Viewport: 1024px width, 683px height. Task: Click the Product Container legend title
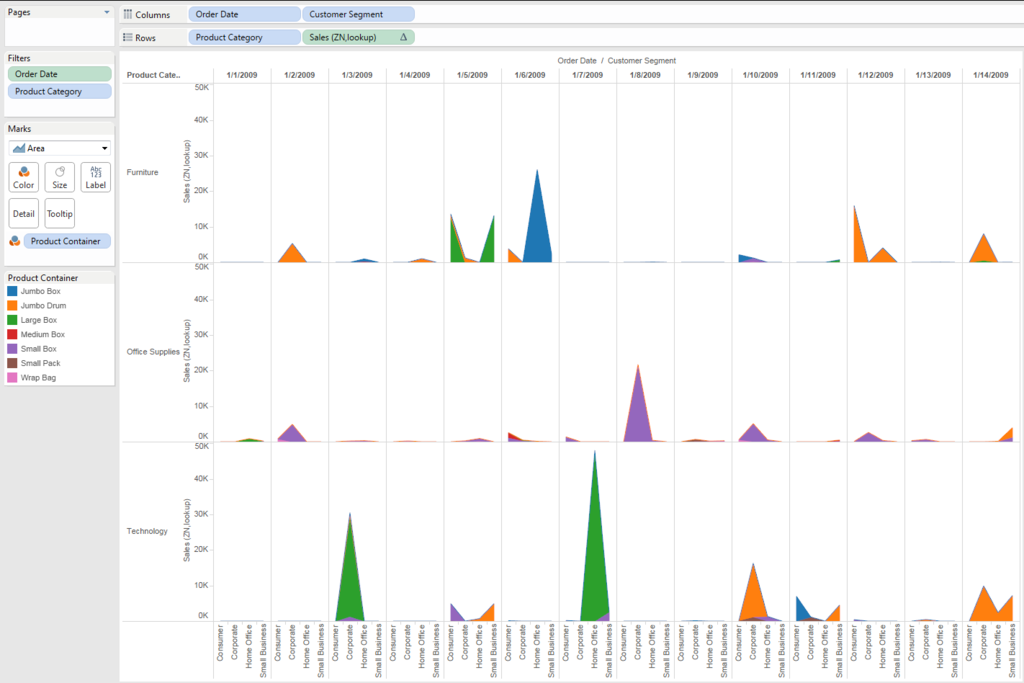[x=43, y=278]
